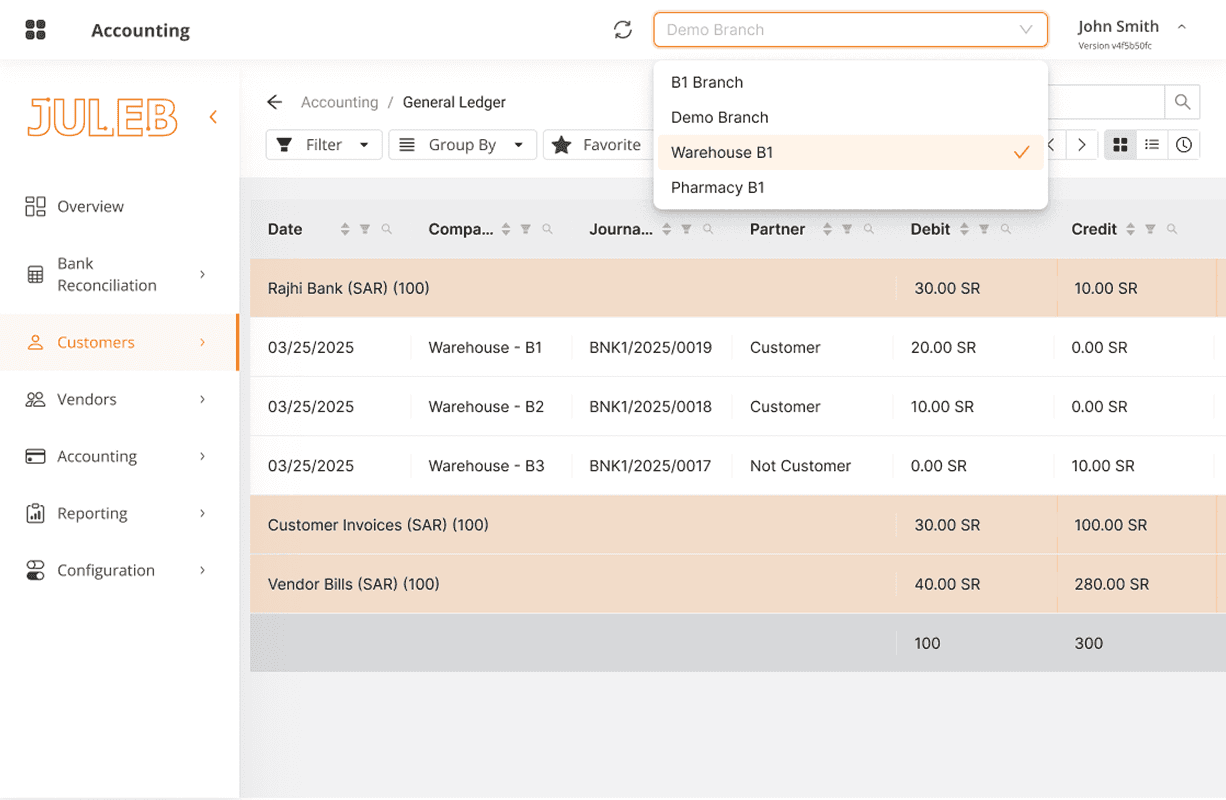Select Pharmacy B1 from branch list
Image resolution: width=1226 pixels, height=800 pixels.
point(718,187)
